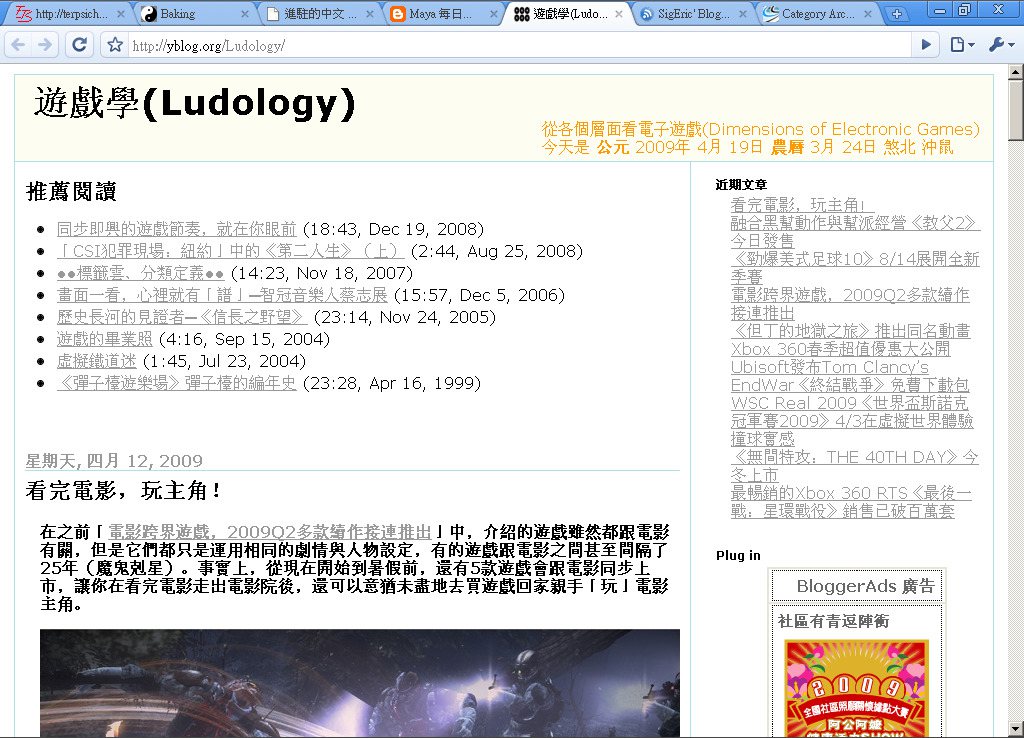1024x738 pixels.
Task: Open link 同步即興的遊戲節奏，就在你眼前
Action: [x=176, y=229]
